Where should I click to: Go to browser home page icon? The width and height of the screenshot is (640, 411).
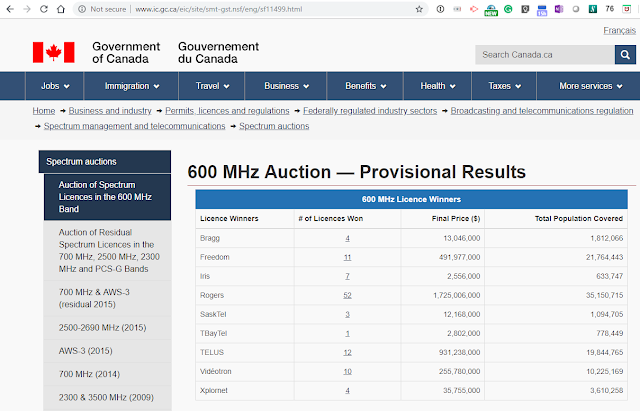(x=67, y=9)
